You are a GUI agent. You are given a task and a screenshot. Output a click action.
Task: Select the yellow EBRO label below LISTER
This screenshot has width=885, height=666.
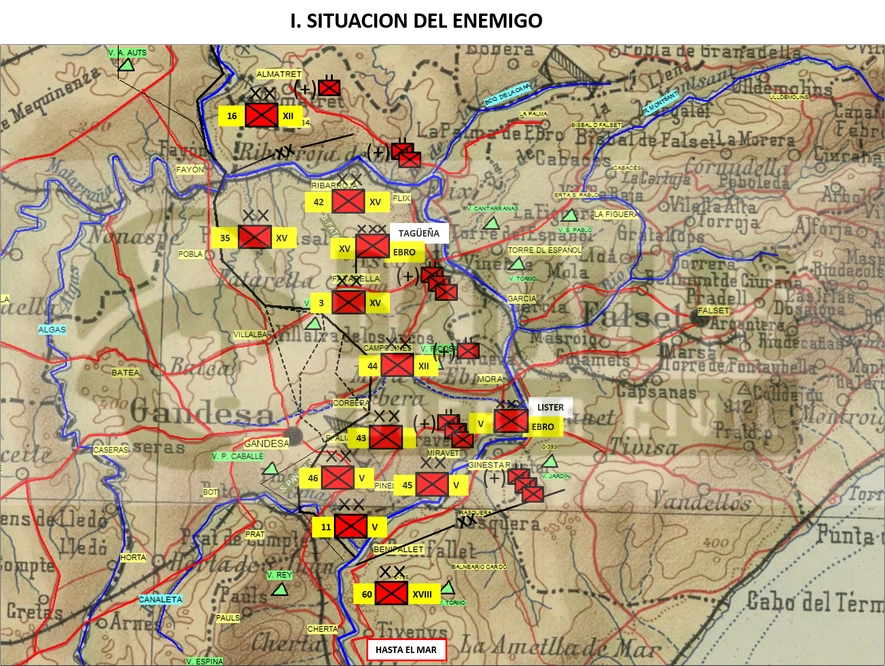(544, 427)
